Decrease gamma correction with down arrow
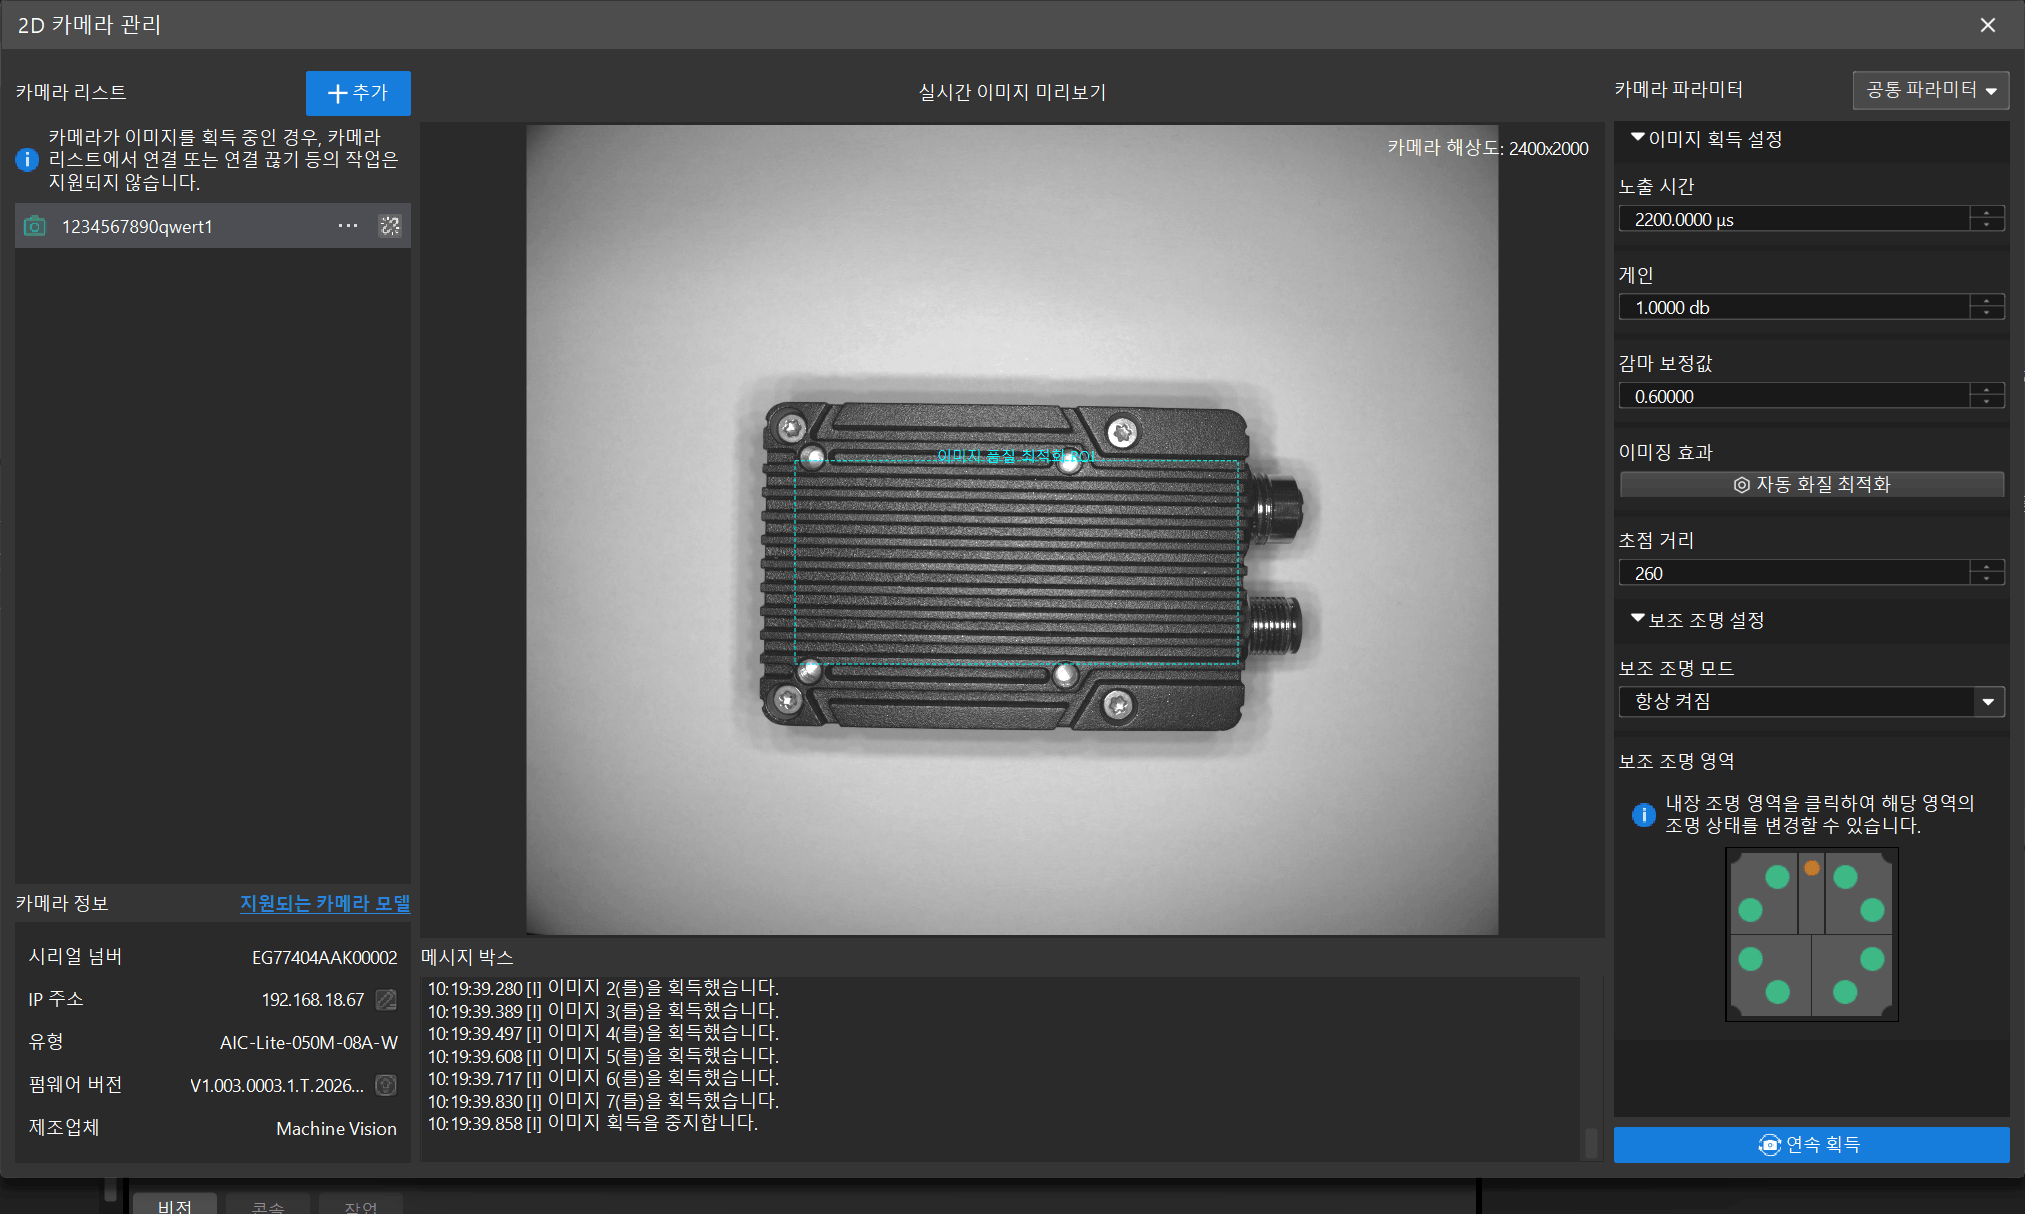2025x1214 pixels. click(x=1987, y=402)
